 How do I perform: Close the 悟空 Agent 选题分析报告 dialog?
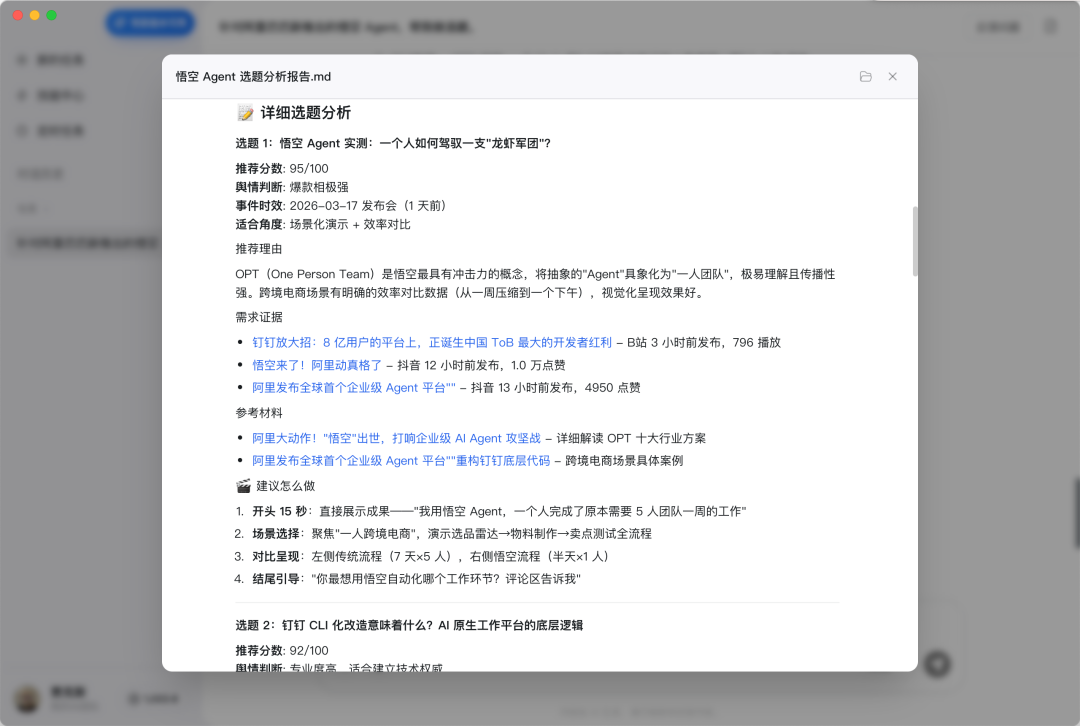point(892,76)
